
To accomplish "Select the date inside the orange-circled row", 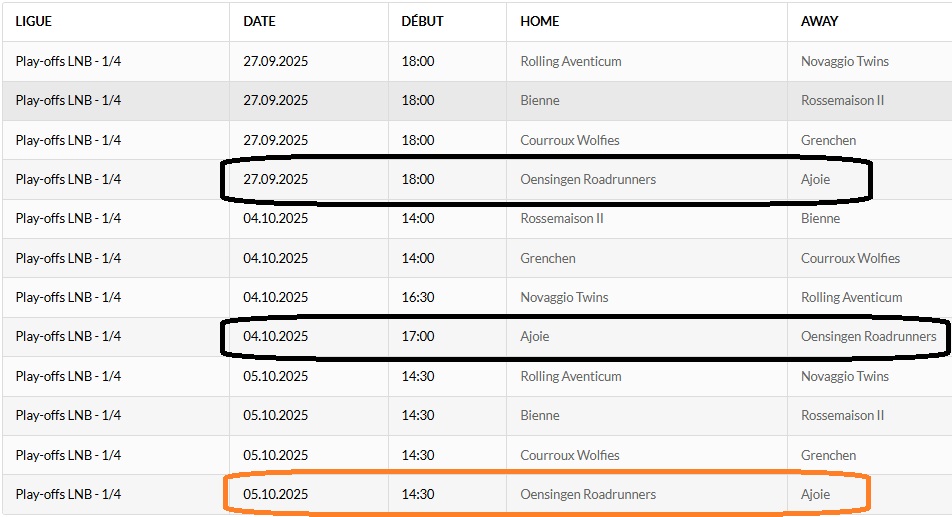I will tap(275, 494).
